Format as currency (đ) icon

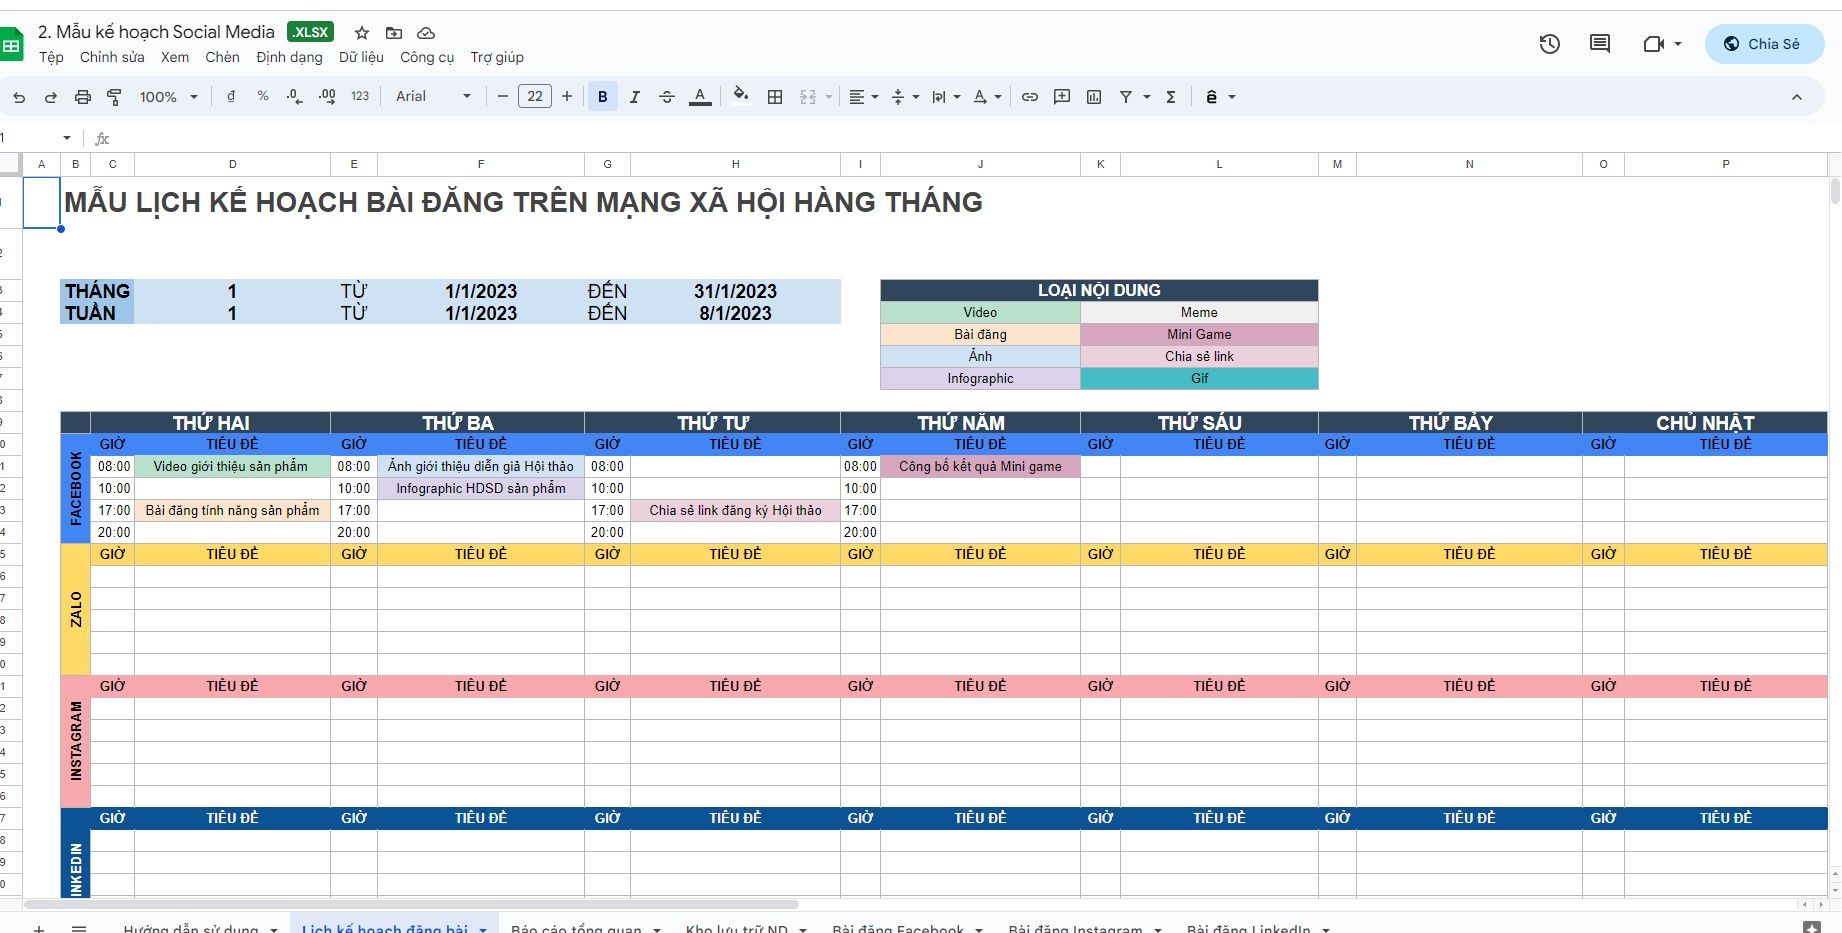231,96
